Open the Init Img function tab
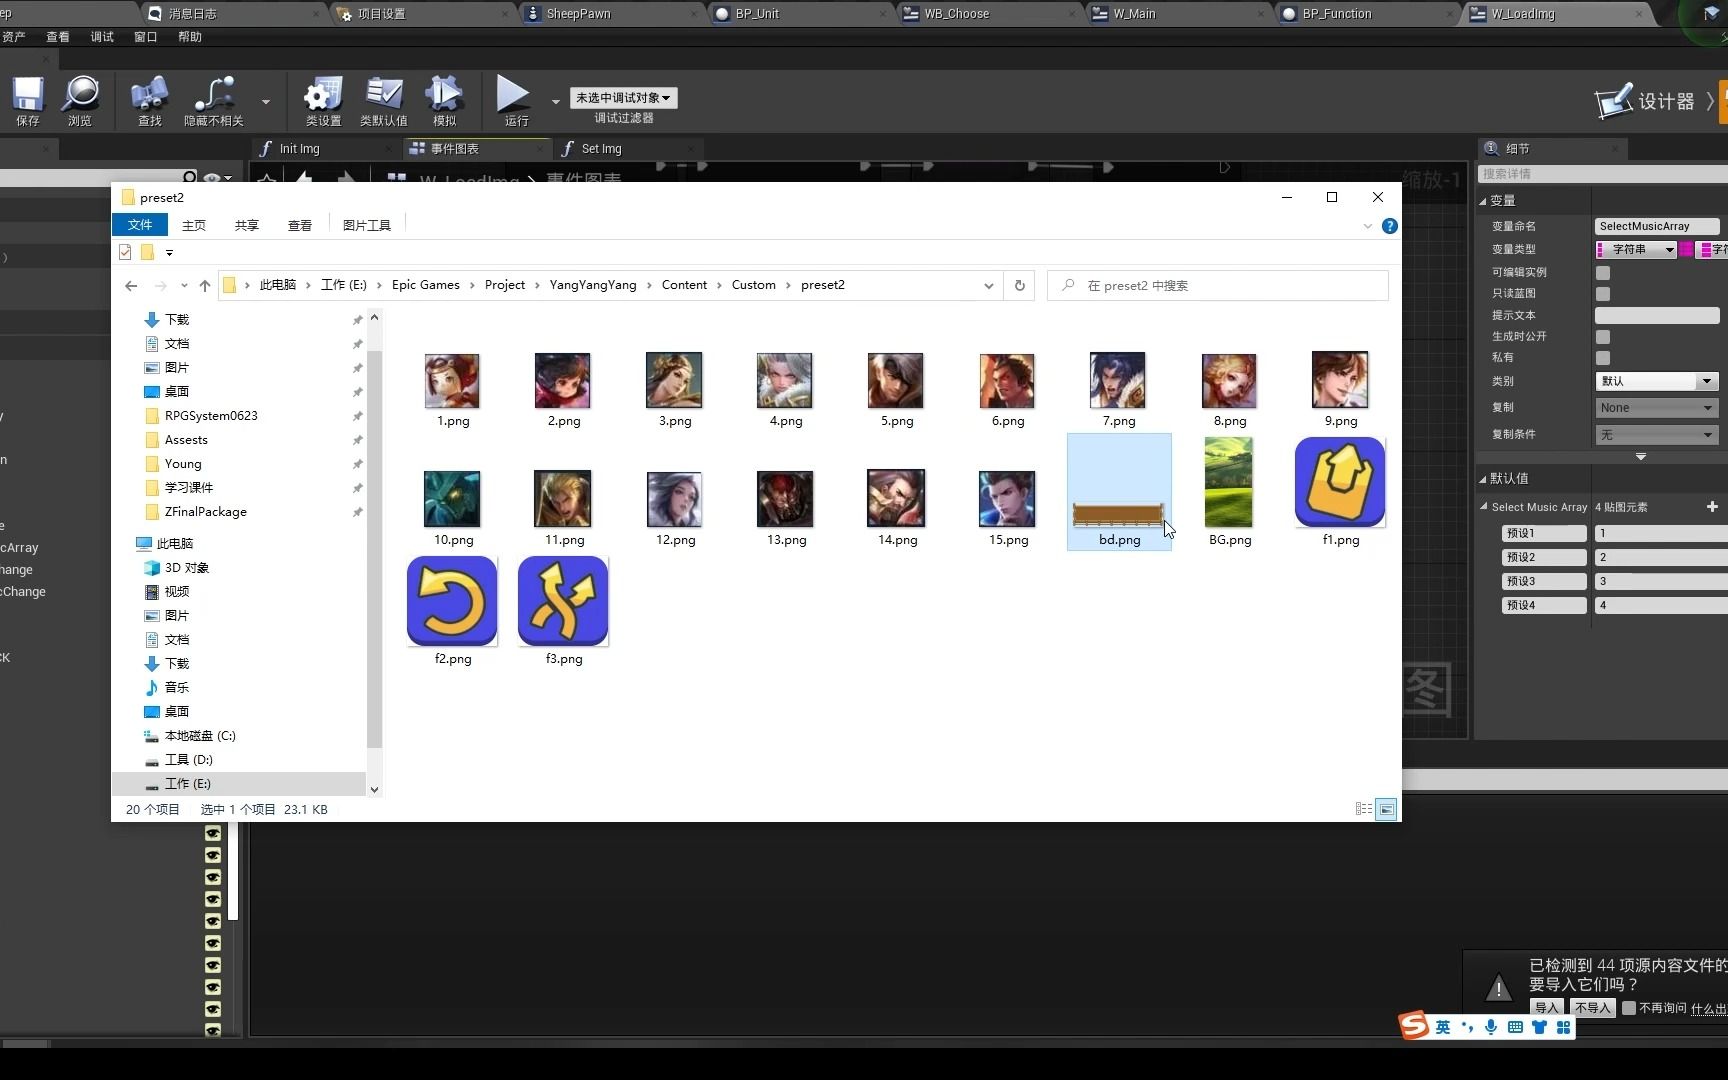The height and width of the screenshot is (1080, 1728). tap(299, 148)
